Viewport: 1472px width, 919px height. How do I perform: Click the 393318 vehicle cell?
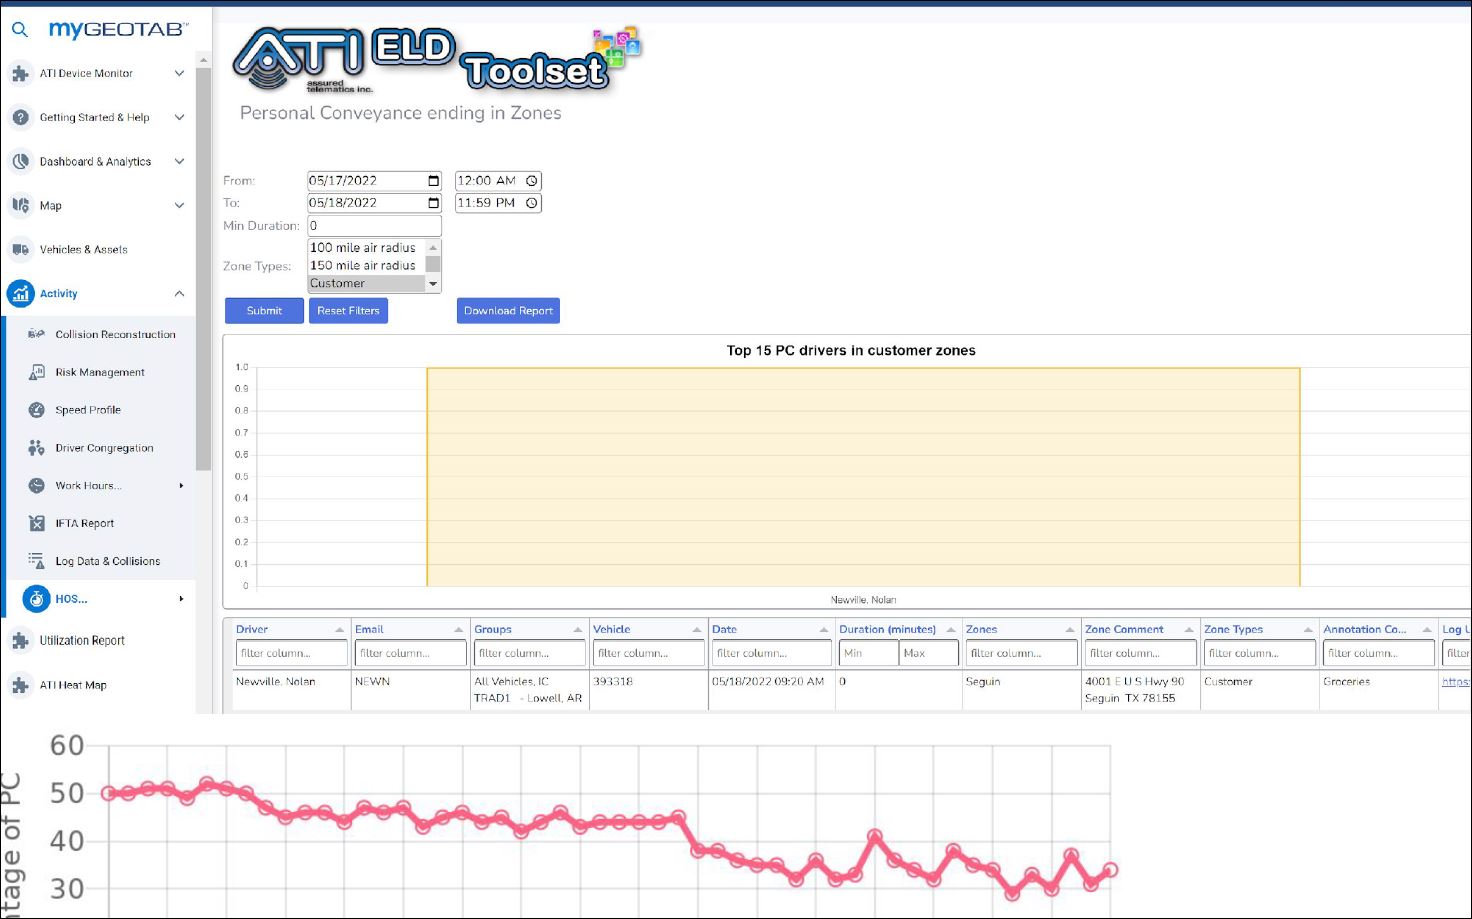[x=649, y=690]
